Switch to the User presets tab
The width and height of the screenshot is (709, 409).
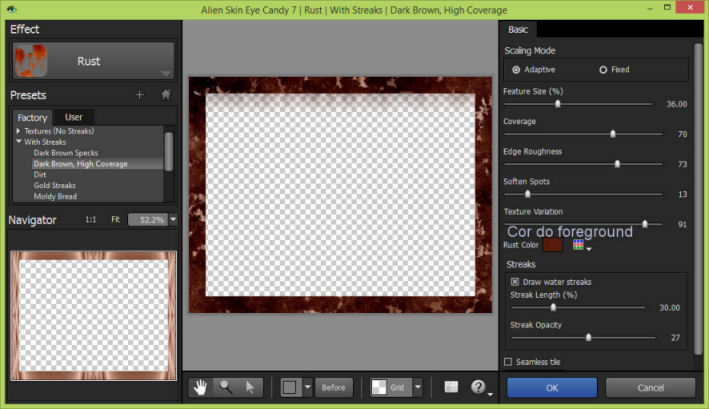pyautogui.click(x=73, y=117)
